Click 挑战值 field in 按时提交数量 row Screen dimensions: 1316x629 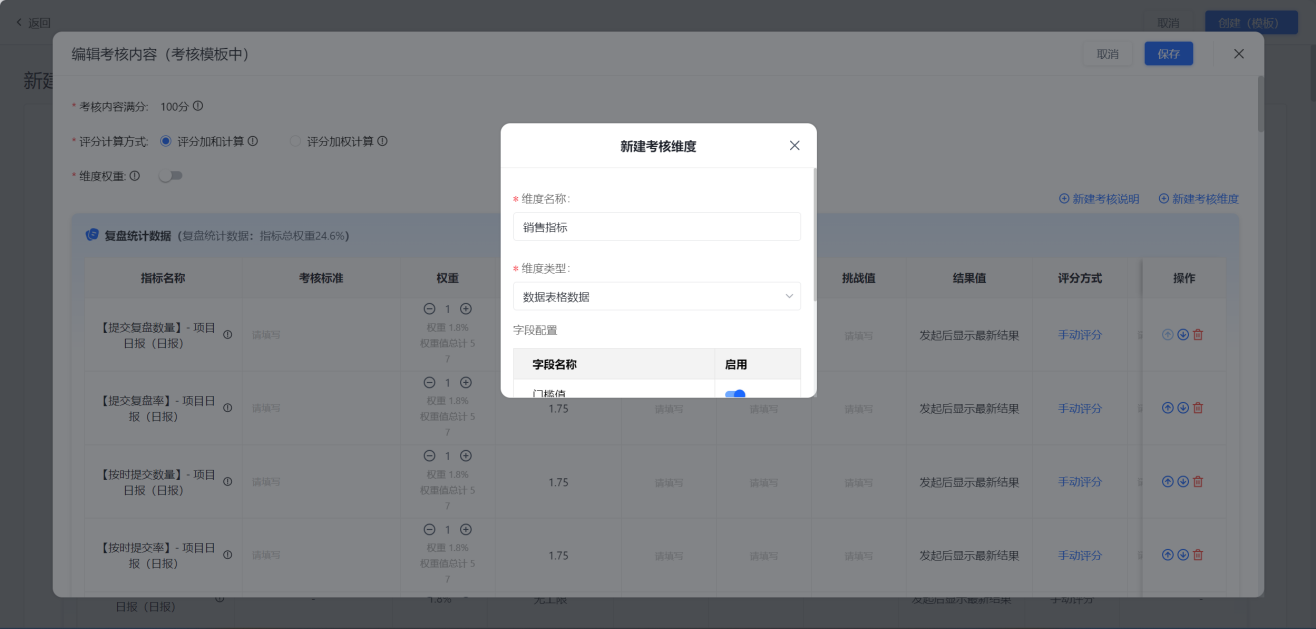[858, 482]
